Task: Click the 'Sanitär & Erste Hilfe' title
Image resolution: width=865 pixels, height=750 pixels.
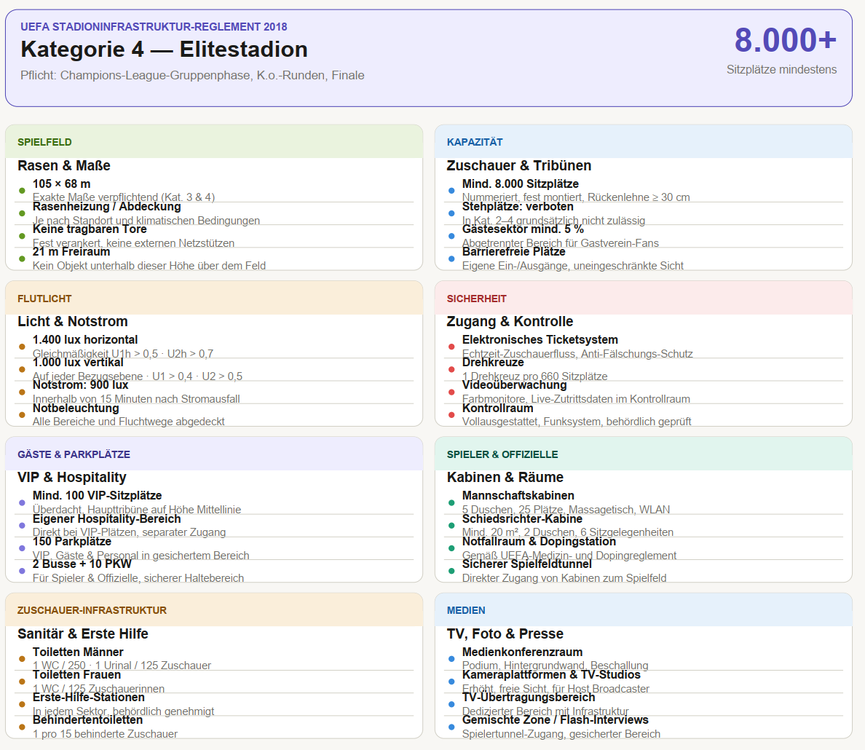Action: [x=83, y=634]
